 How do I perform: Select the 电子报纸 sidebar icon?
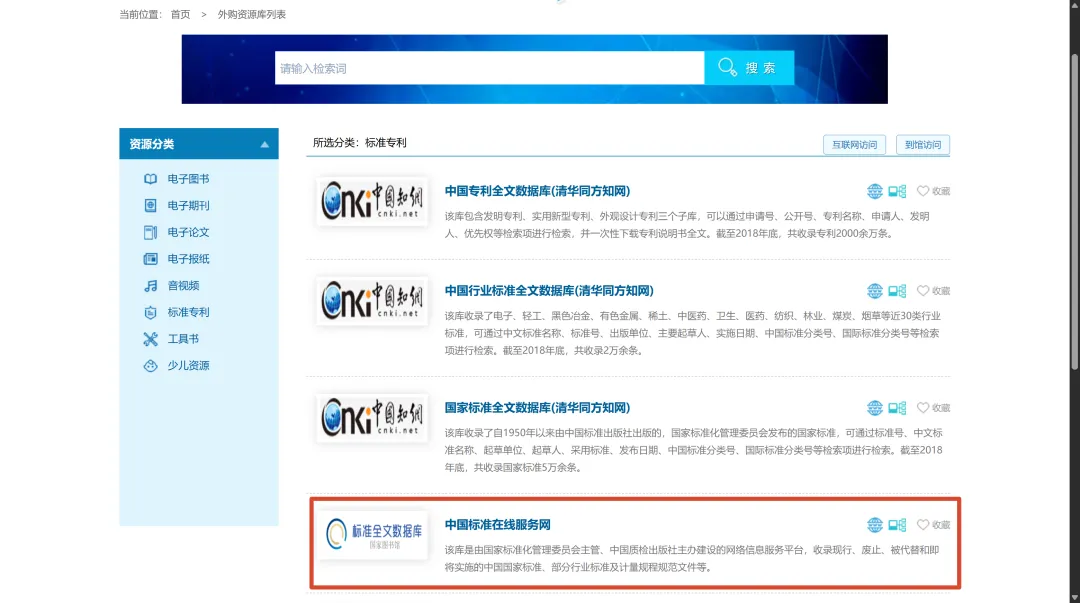click(x=150, y=259)
